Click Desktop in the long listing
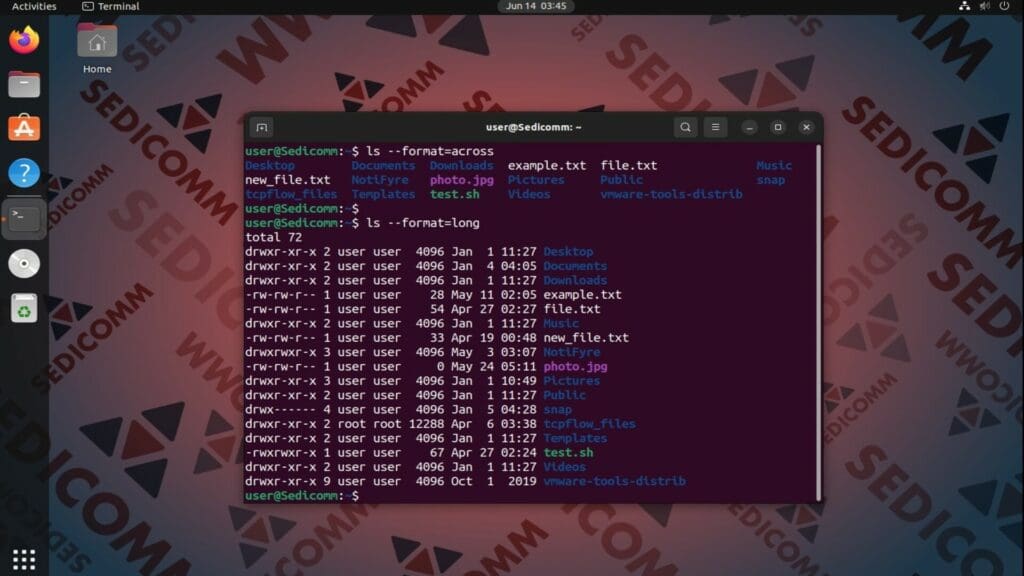The height and width of the screenshot is (576, 1024). [568, 251]
